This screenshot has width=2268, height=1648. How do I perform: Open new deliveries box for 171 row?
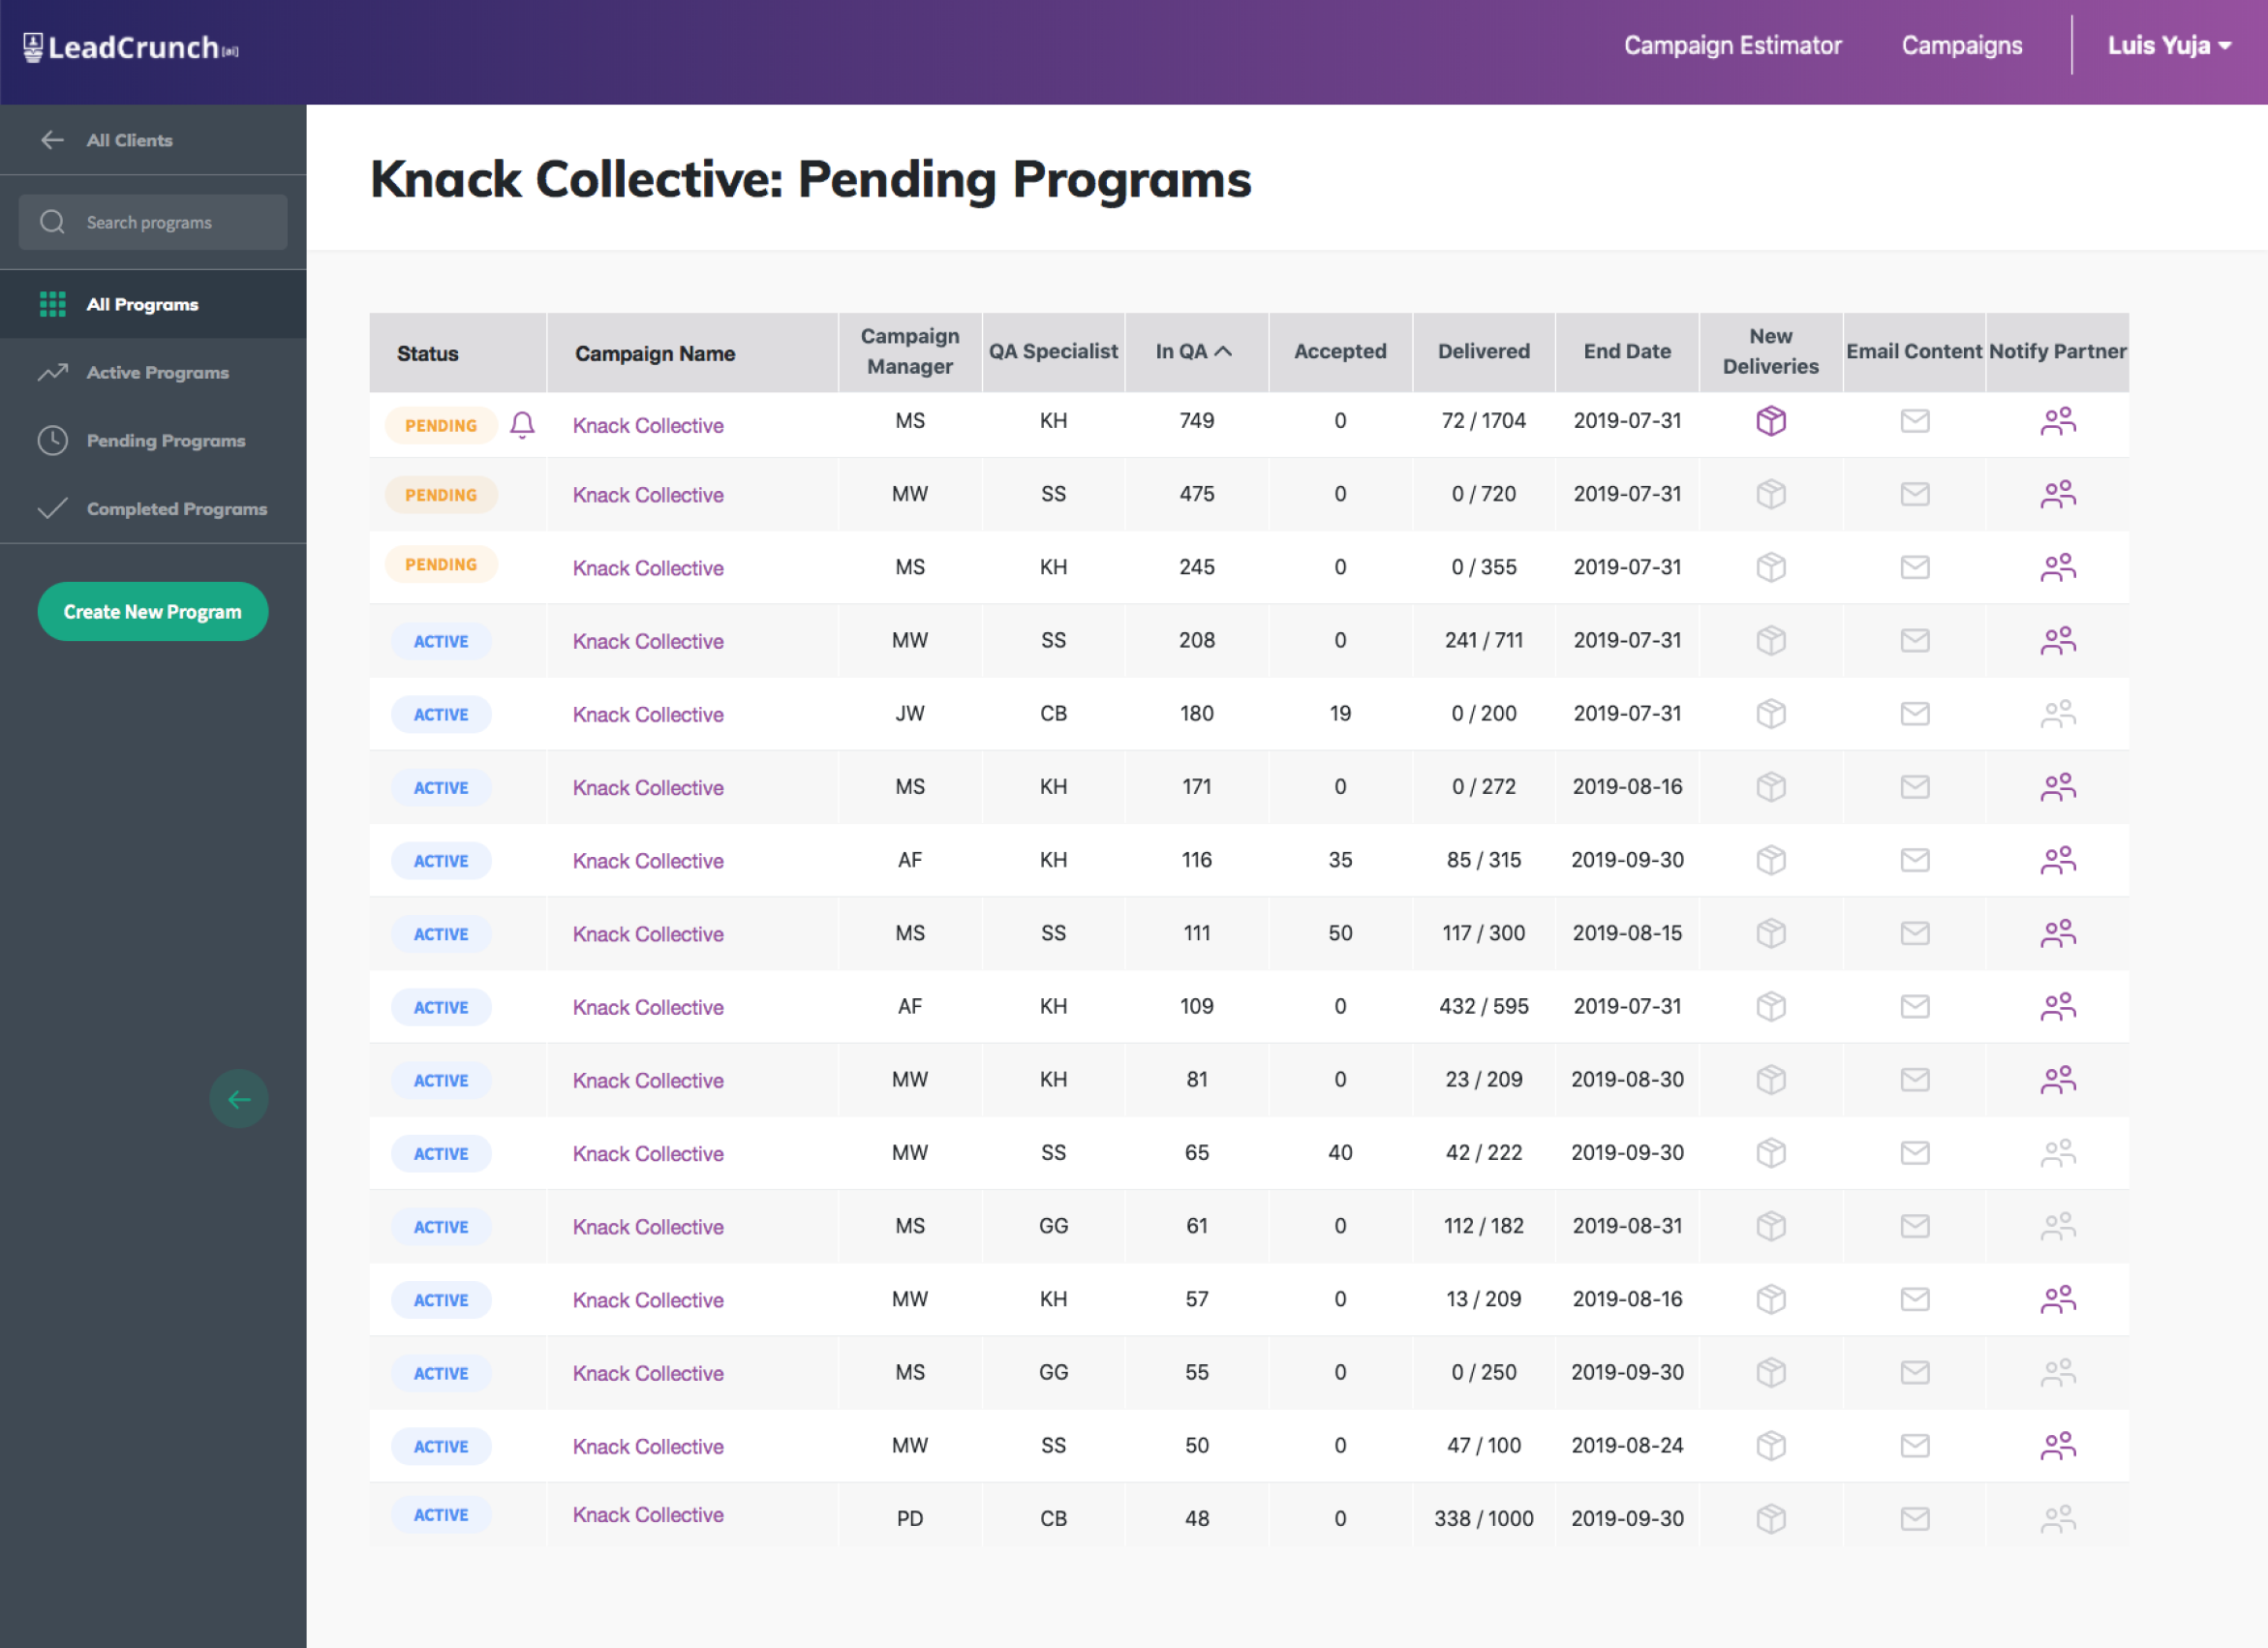(1770, 787)
